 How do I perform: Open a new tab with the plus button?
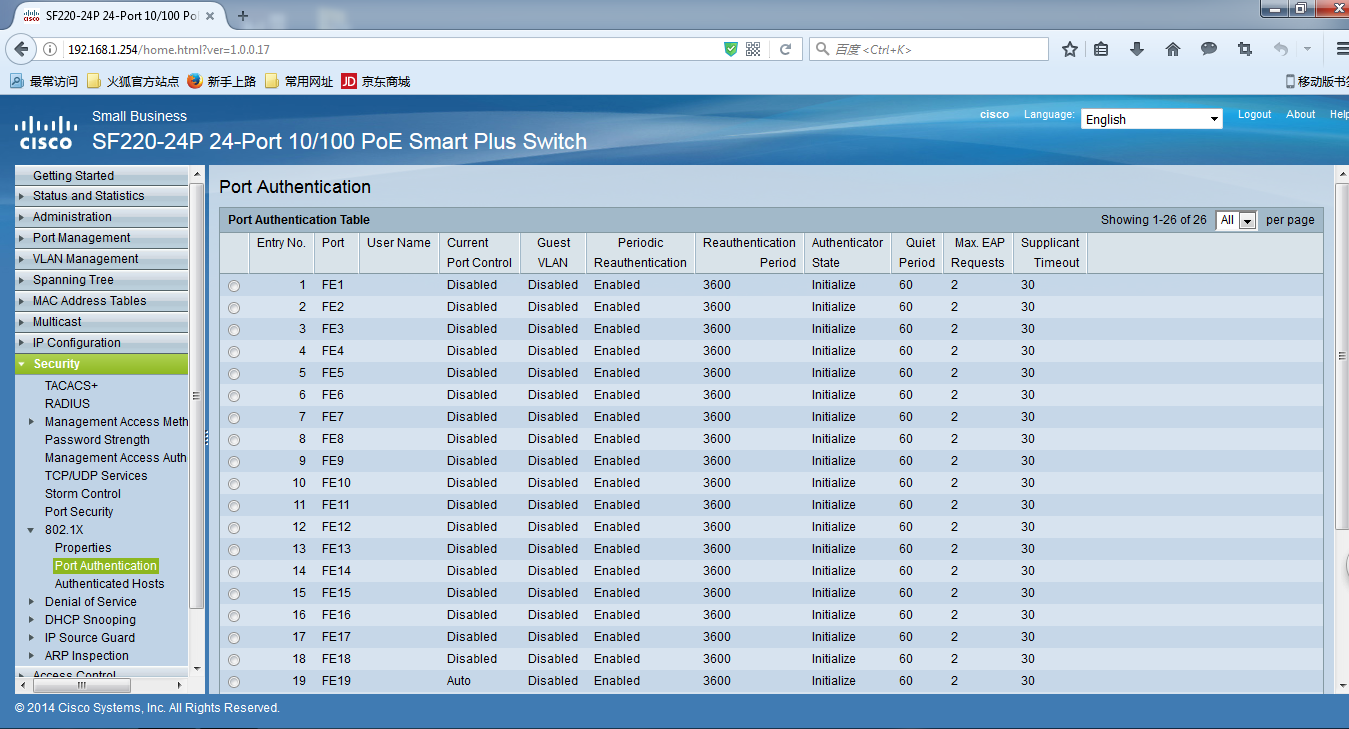243,16
